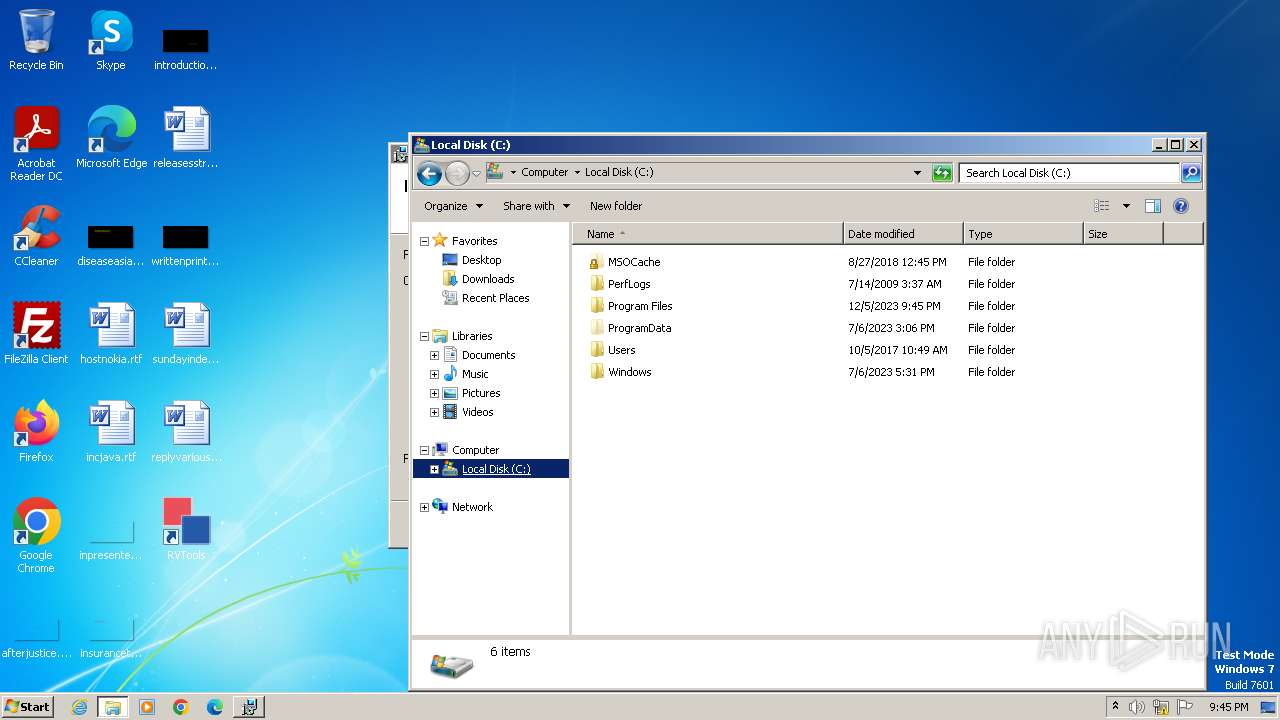Expand the Videos library node

pos(434,412)
